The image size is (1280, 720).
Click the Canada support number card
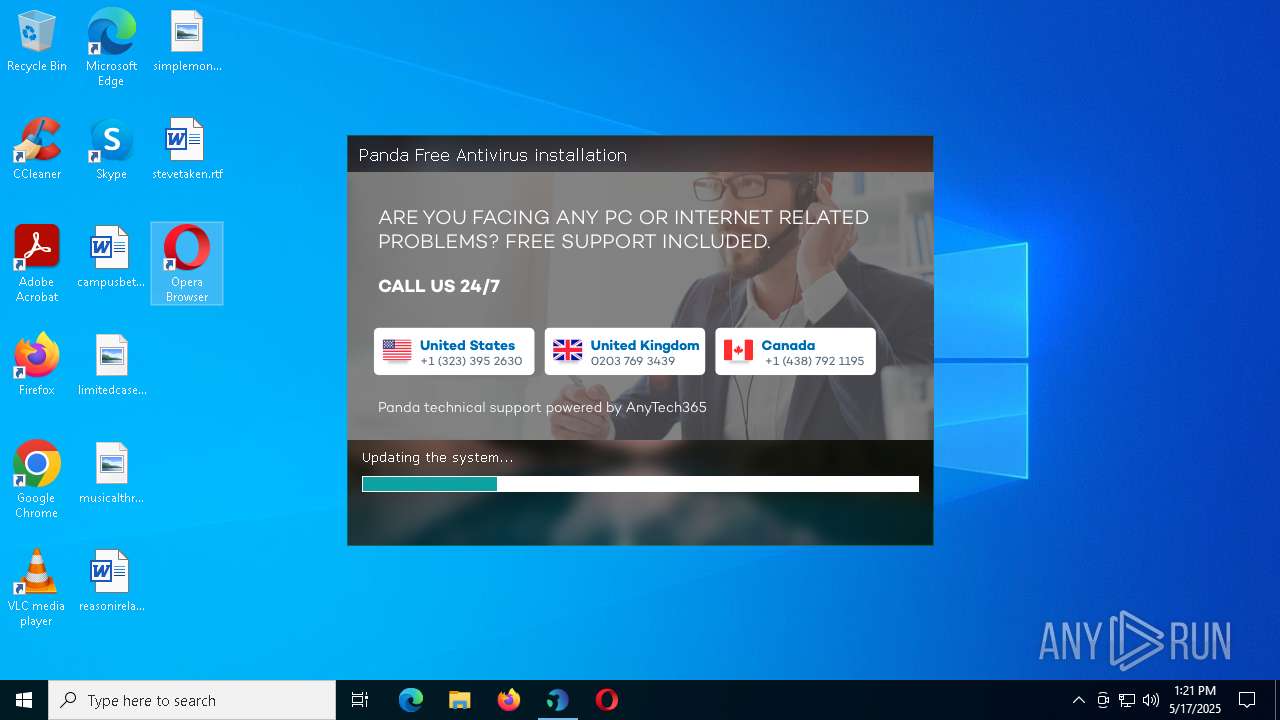[x=795, y=352]
